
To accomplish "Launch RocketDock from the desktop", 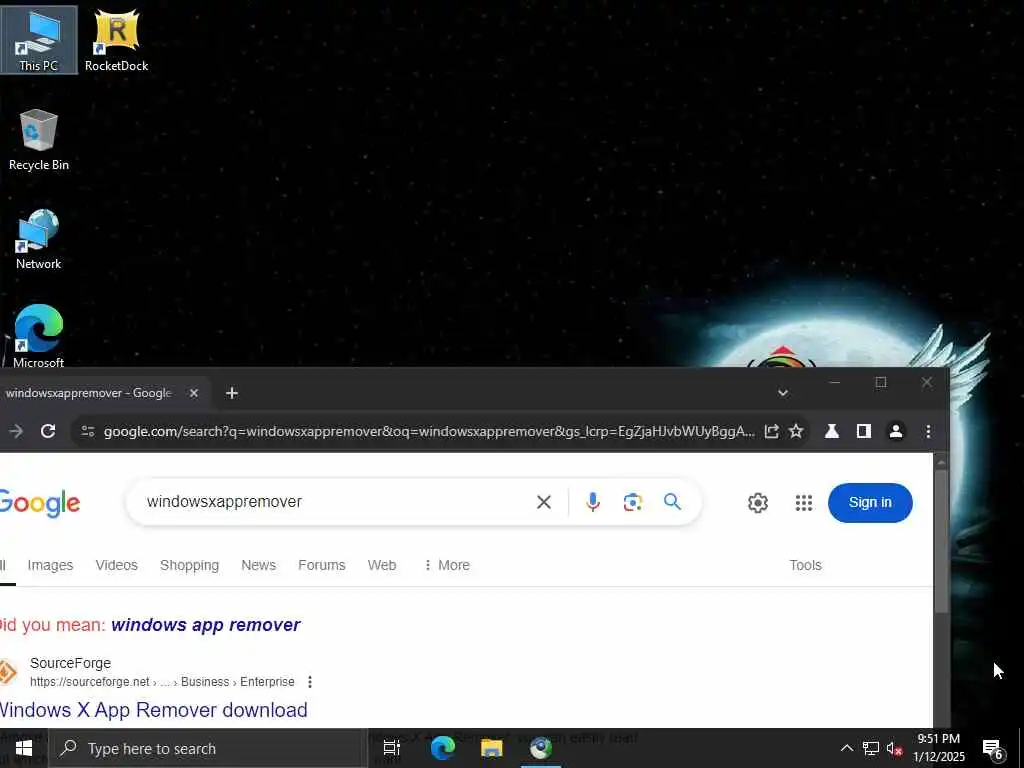I will click(x=116, y=40).
